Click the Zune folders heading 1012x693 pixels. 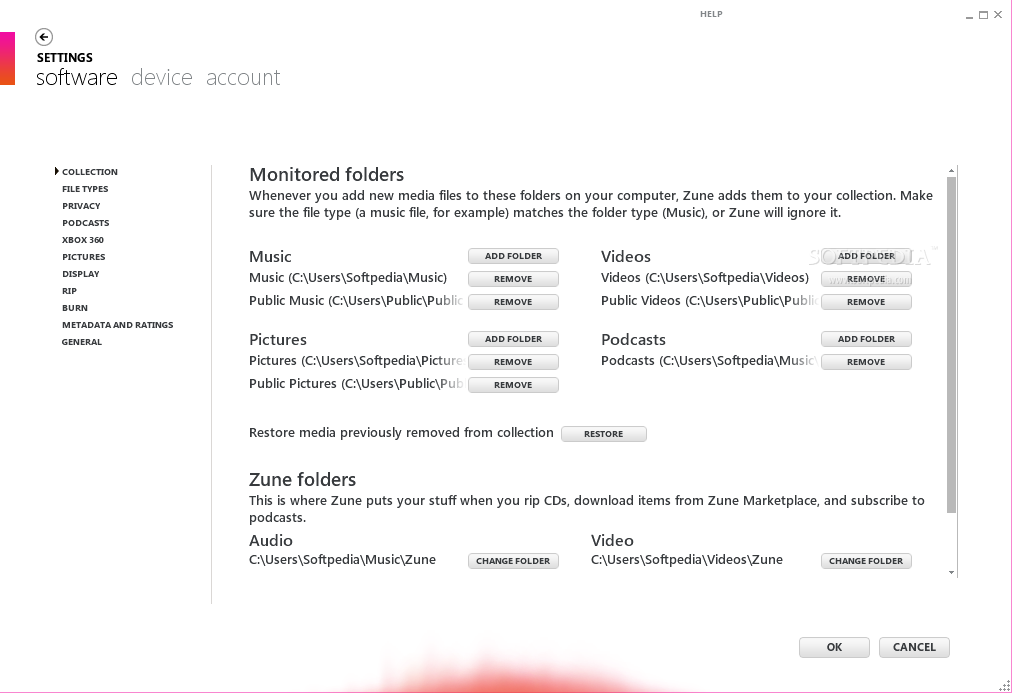coord(302,479)
